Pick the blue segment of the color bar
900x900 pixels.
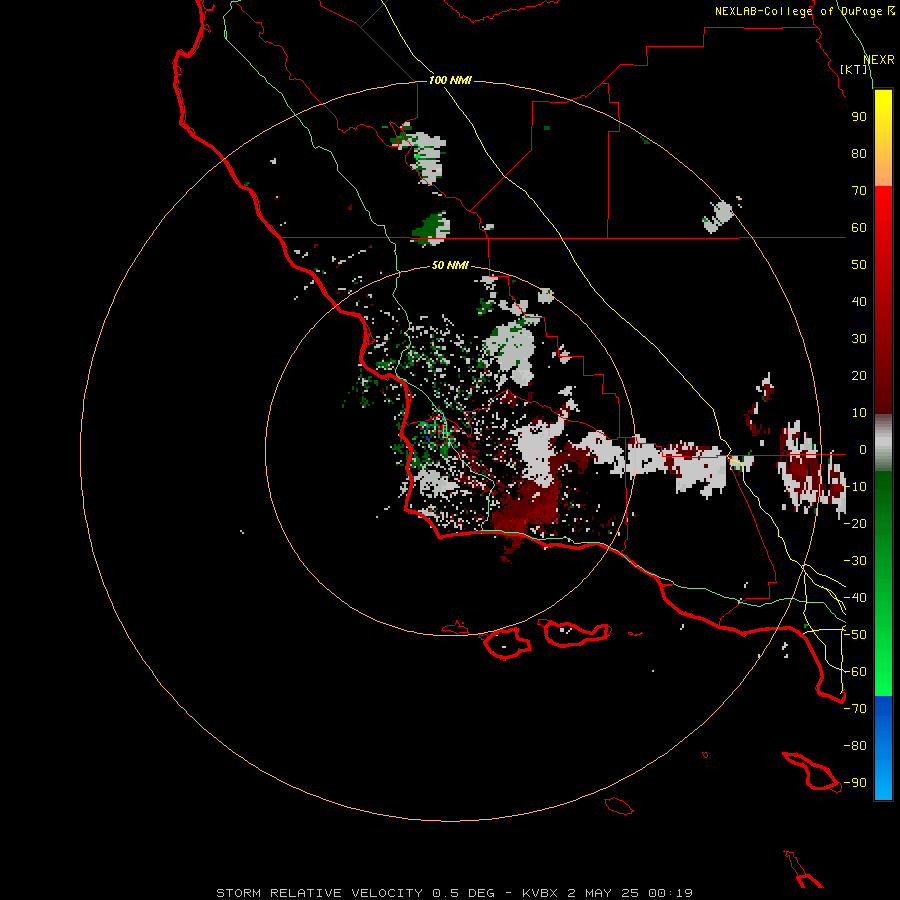(883, 748)
